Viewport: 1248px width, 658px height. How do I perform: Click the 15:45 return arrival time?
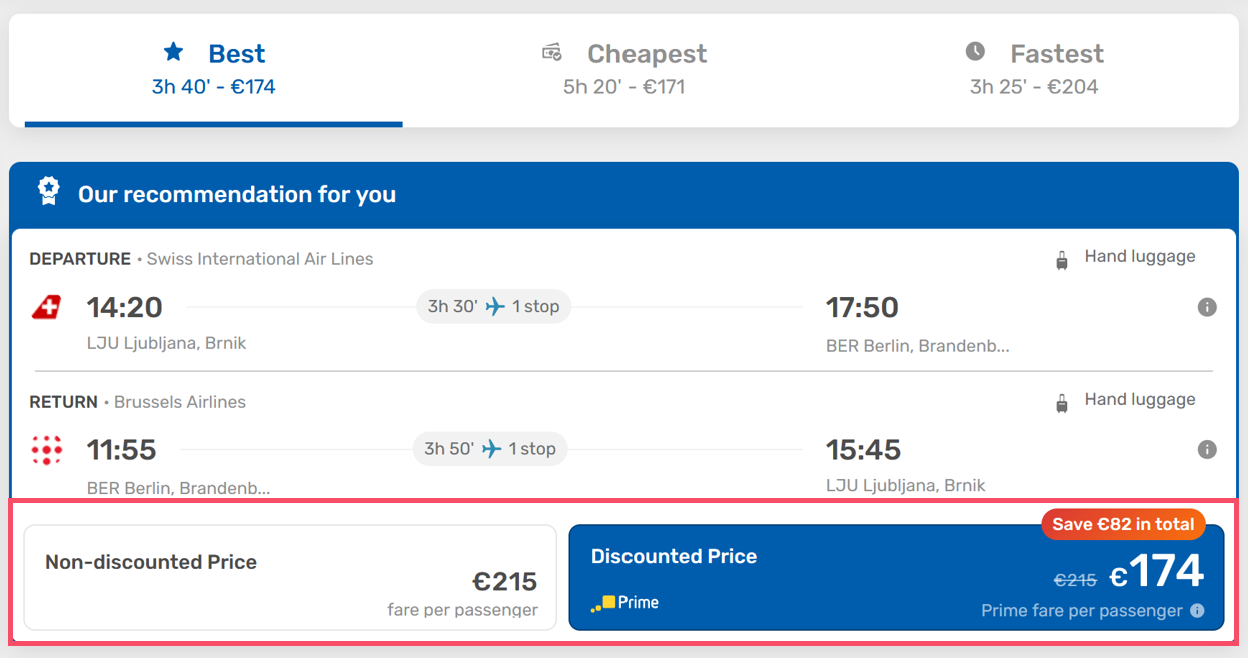click(863, 450)
